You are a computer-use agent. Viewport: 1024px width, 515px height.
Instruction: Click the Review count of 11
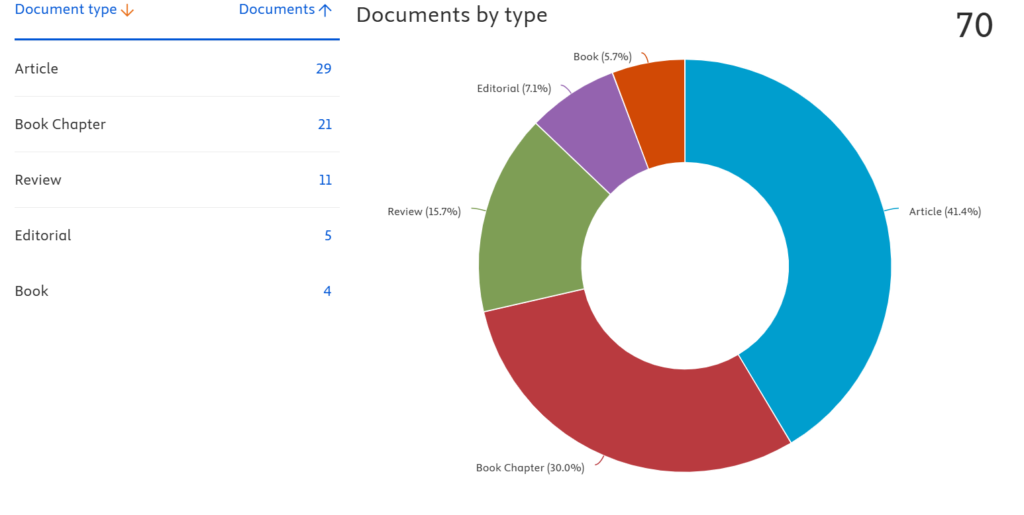point(325,180)
